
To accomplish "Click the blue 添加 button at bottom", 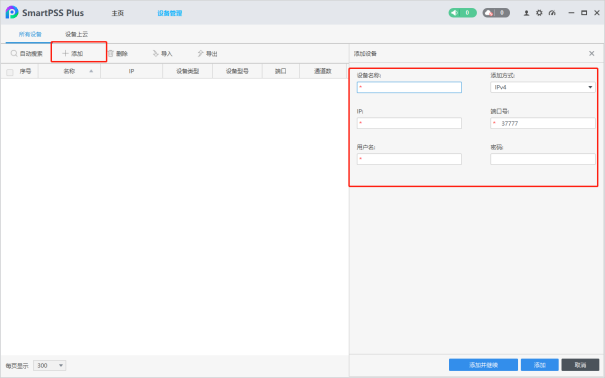I will tap(539, 365).
